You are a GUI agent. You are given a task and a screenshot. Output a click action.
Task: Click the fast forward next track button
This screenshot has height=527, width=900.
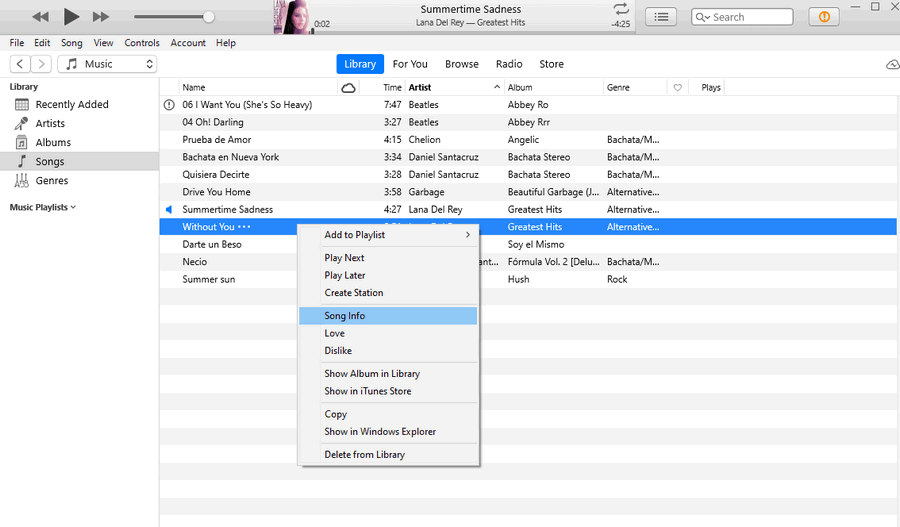[101, 17]
